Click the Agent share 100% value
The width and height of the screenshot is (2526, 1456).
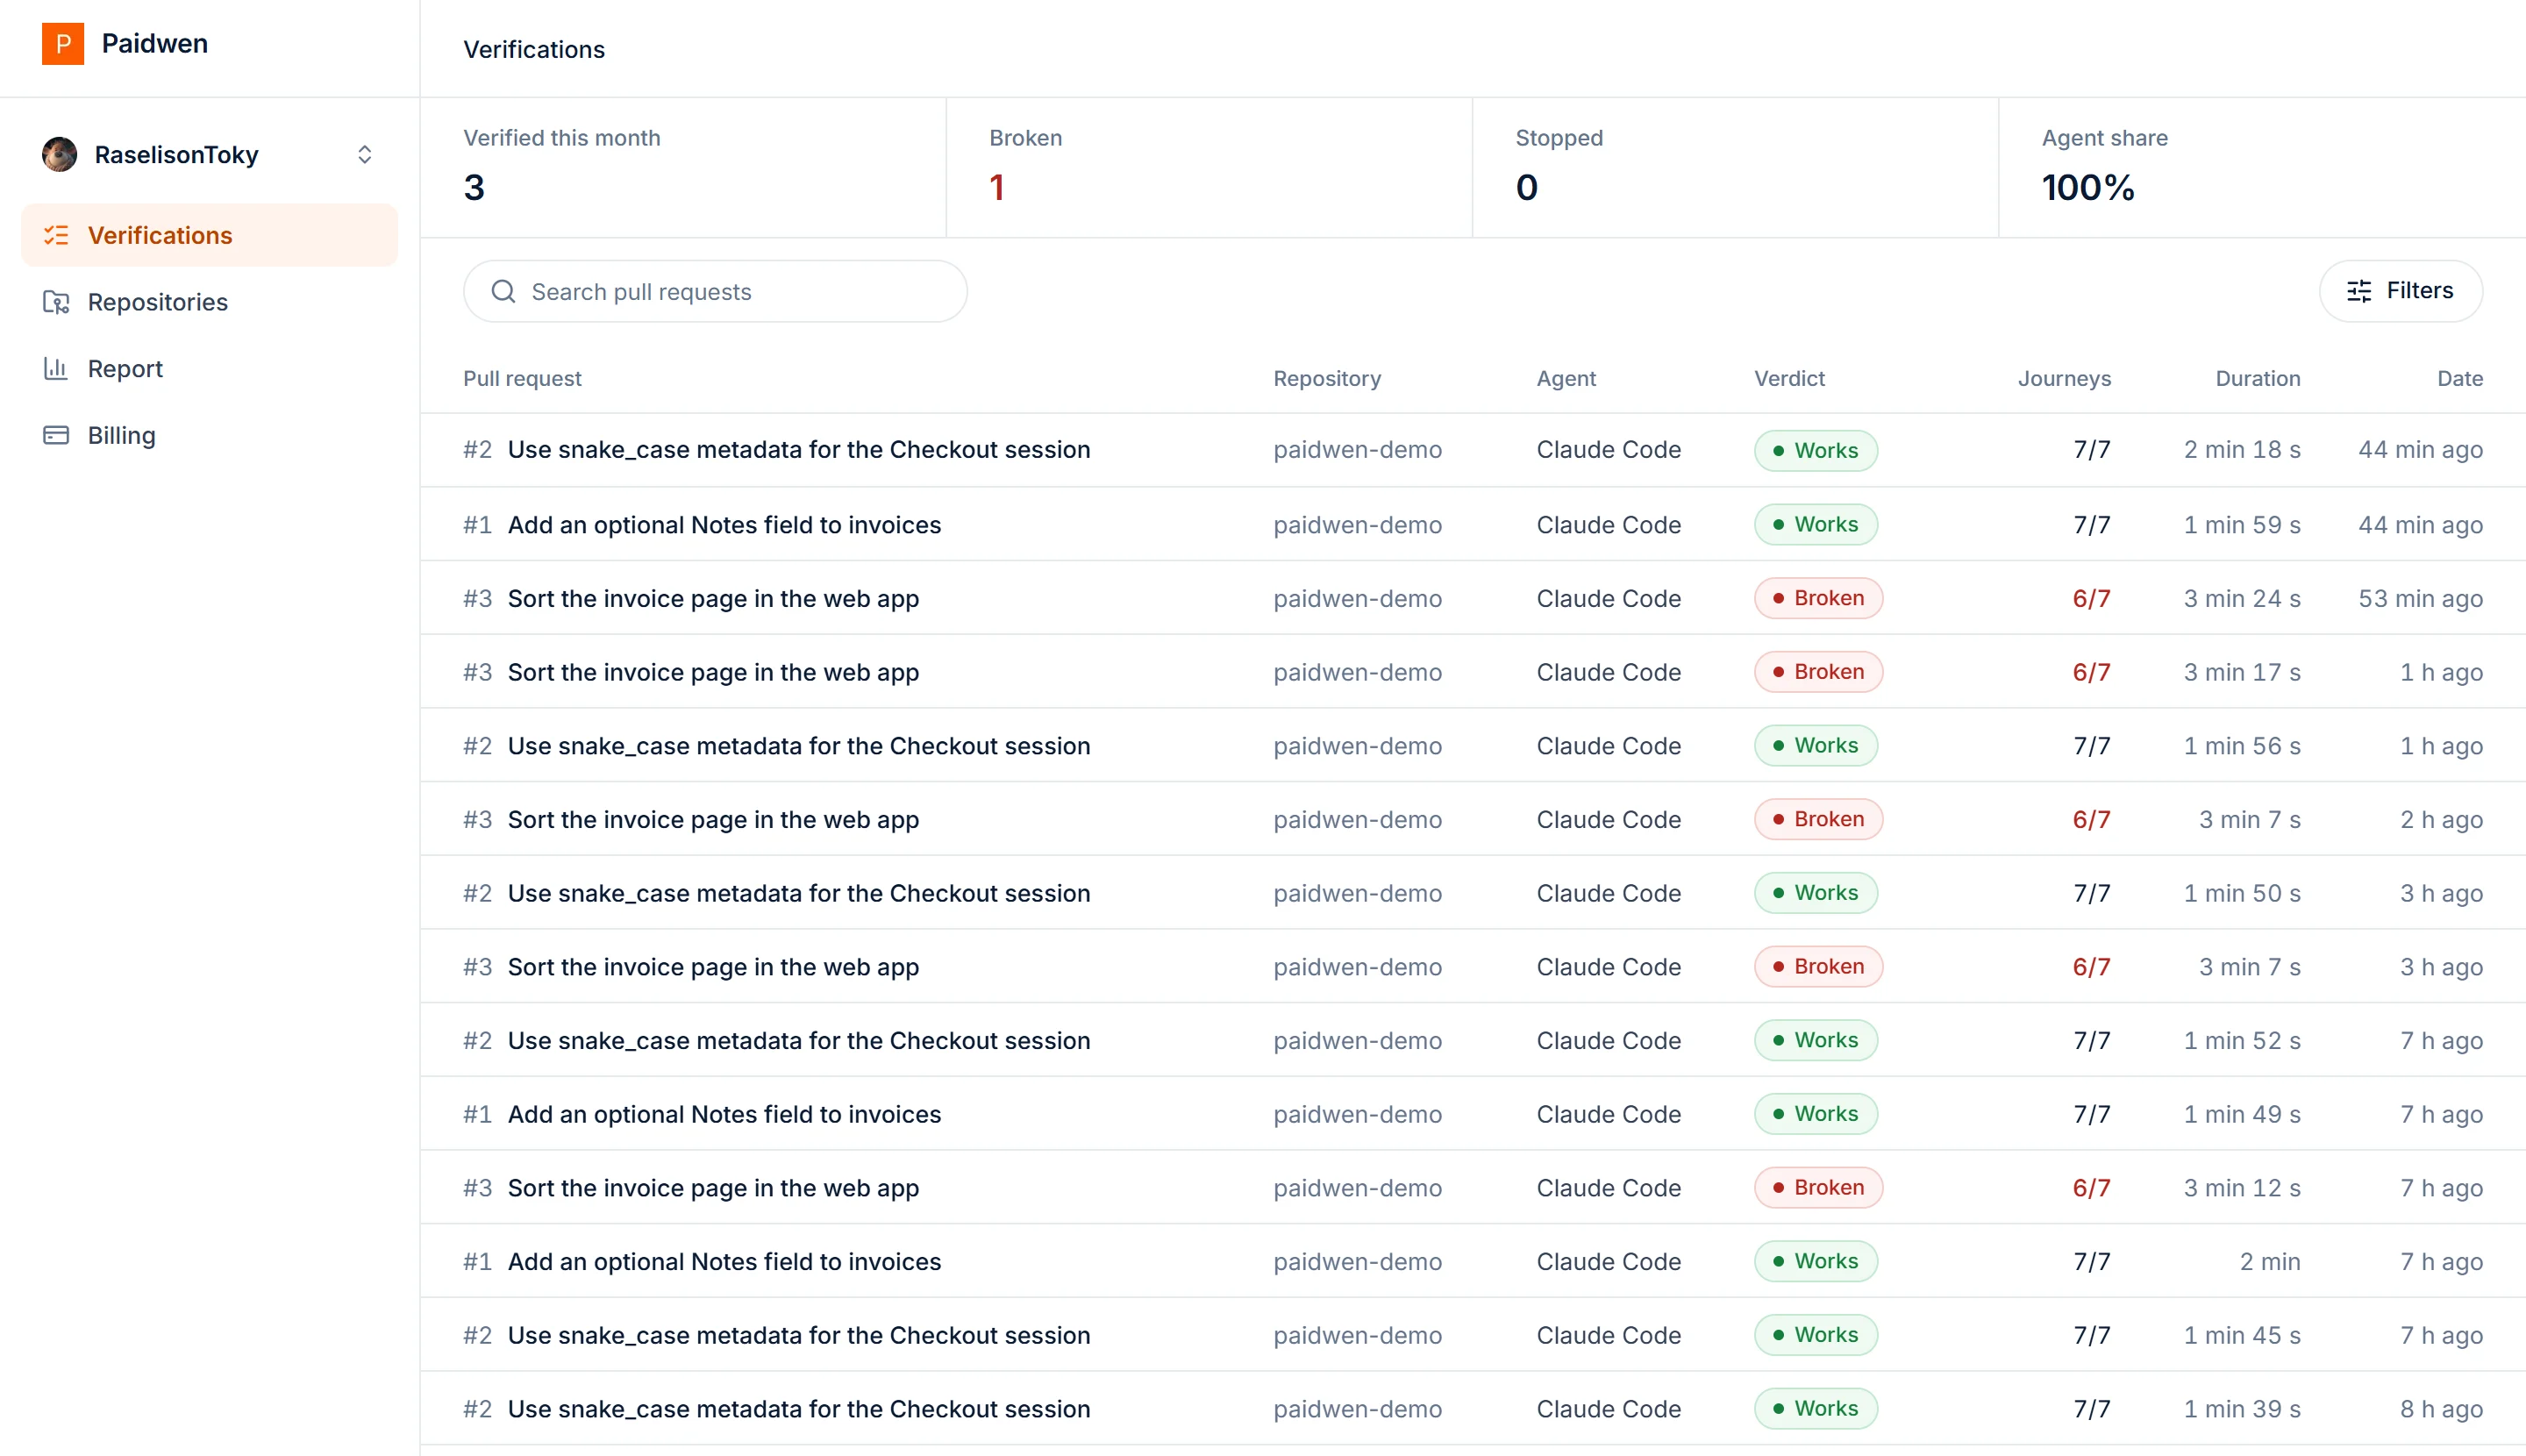[2088, 188]
